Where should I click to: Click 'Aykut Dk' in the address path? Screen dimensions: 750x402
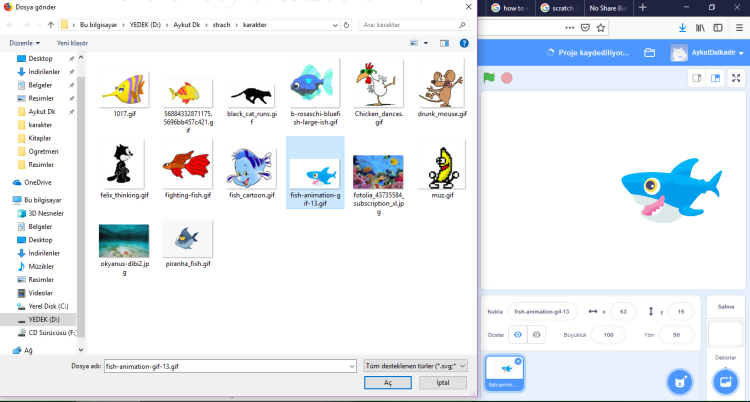[187, 25]
